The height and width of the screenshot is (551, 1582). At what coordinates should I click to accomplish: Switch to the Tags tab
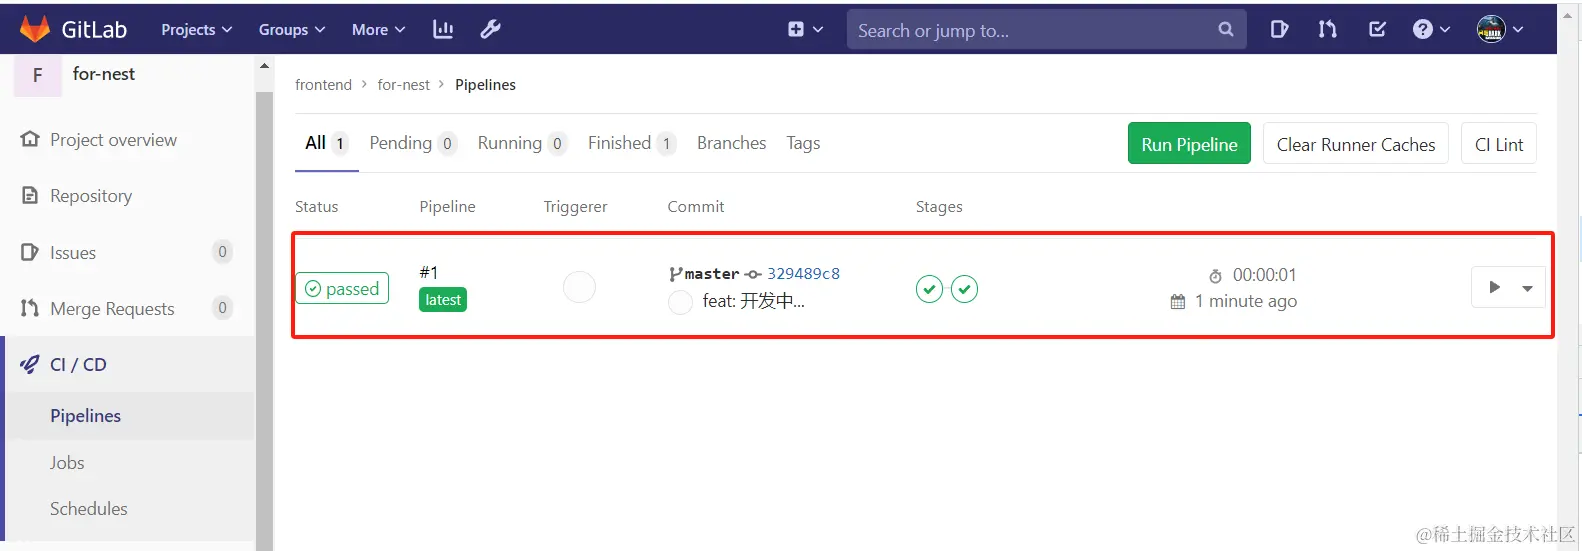[x=803, y=143]
